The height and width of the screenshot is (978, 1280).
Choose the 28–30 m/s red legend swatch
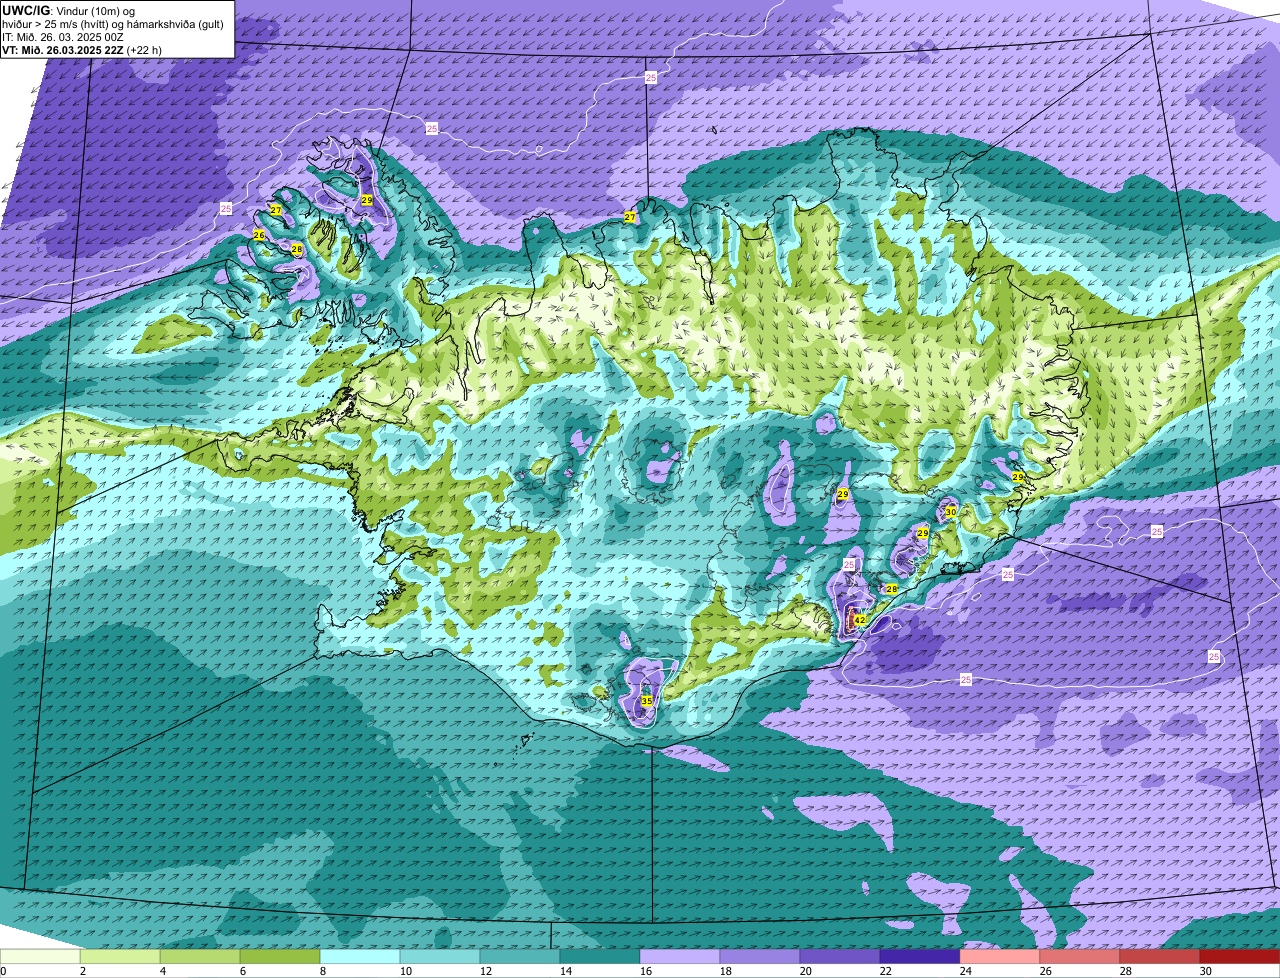coord(1160,956)
